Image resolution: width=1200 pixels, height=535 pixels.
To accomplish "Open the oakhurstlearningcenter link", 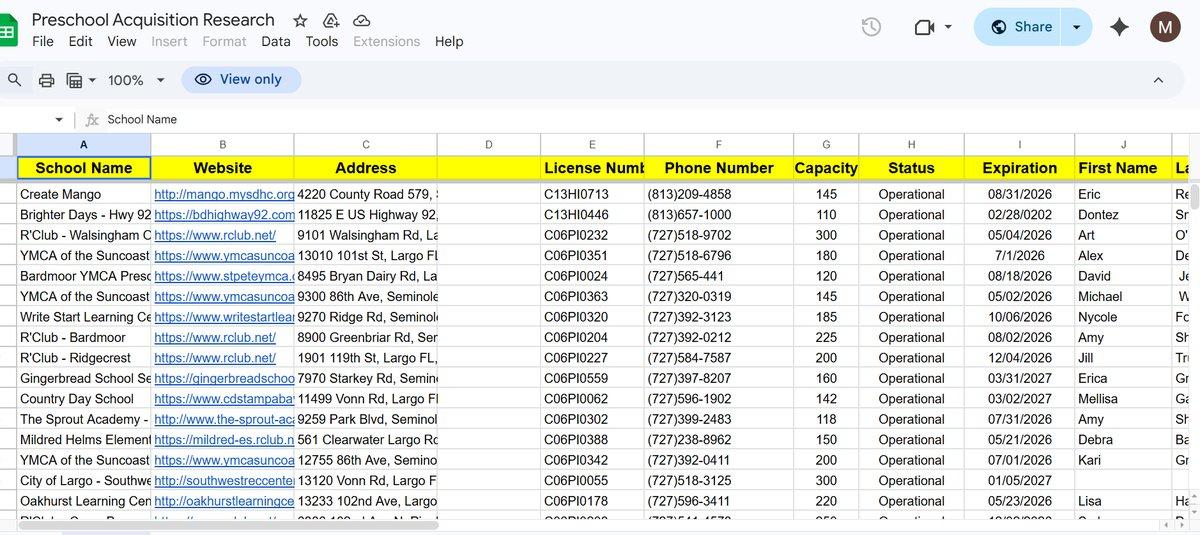I will point(224,501).
